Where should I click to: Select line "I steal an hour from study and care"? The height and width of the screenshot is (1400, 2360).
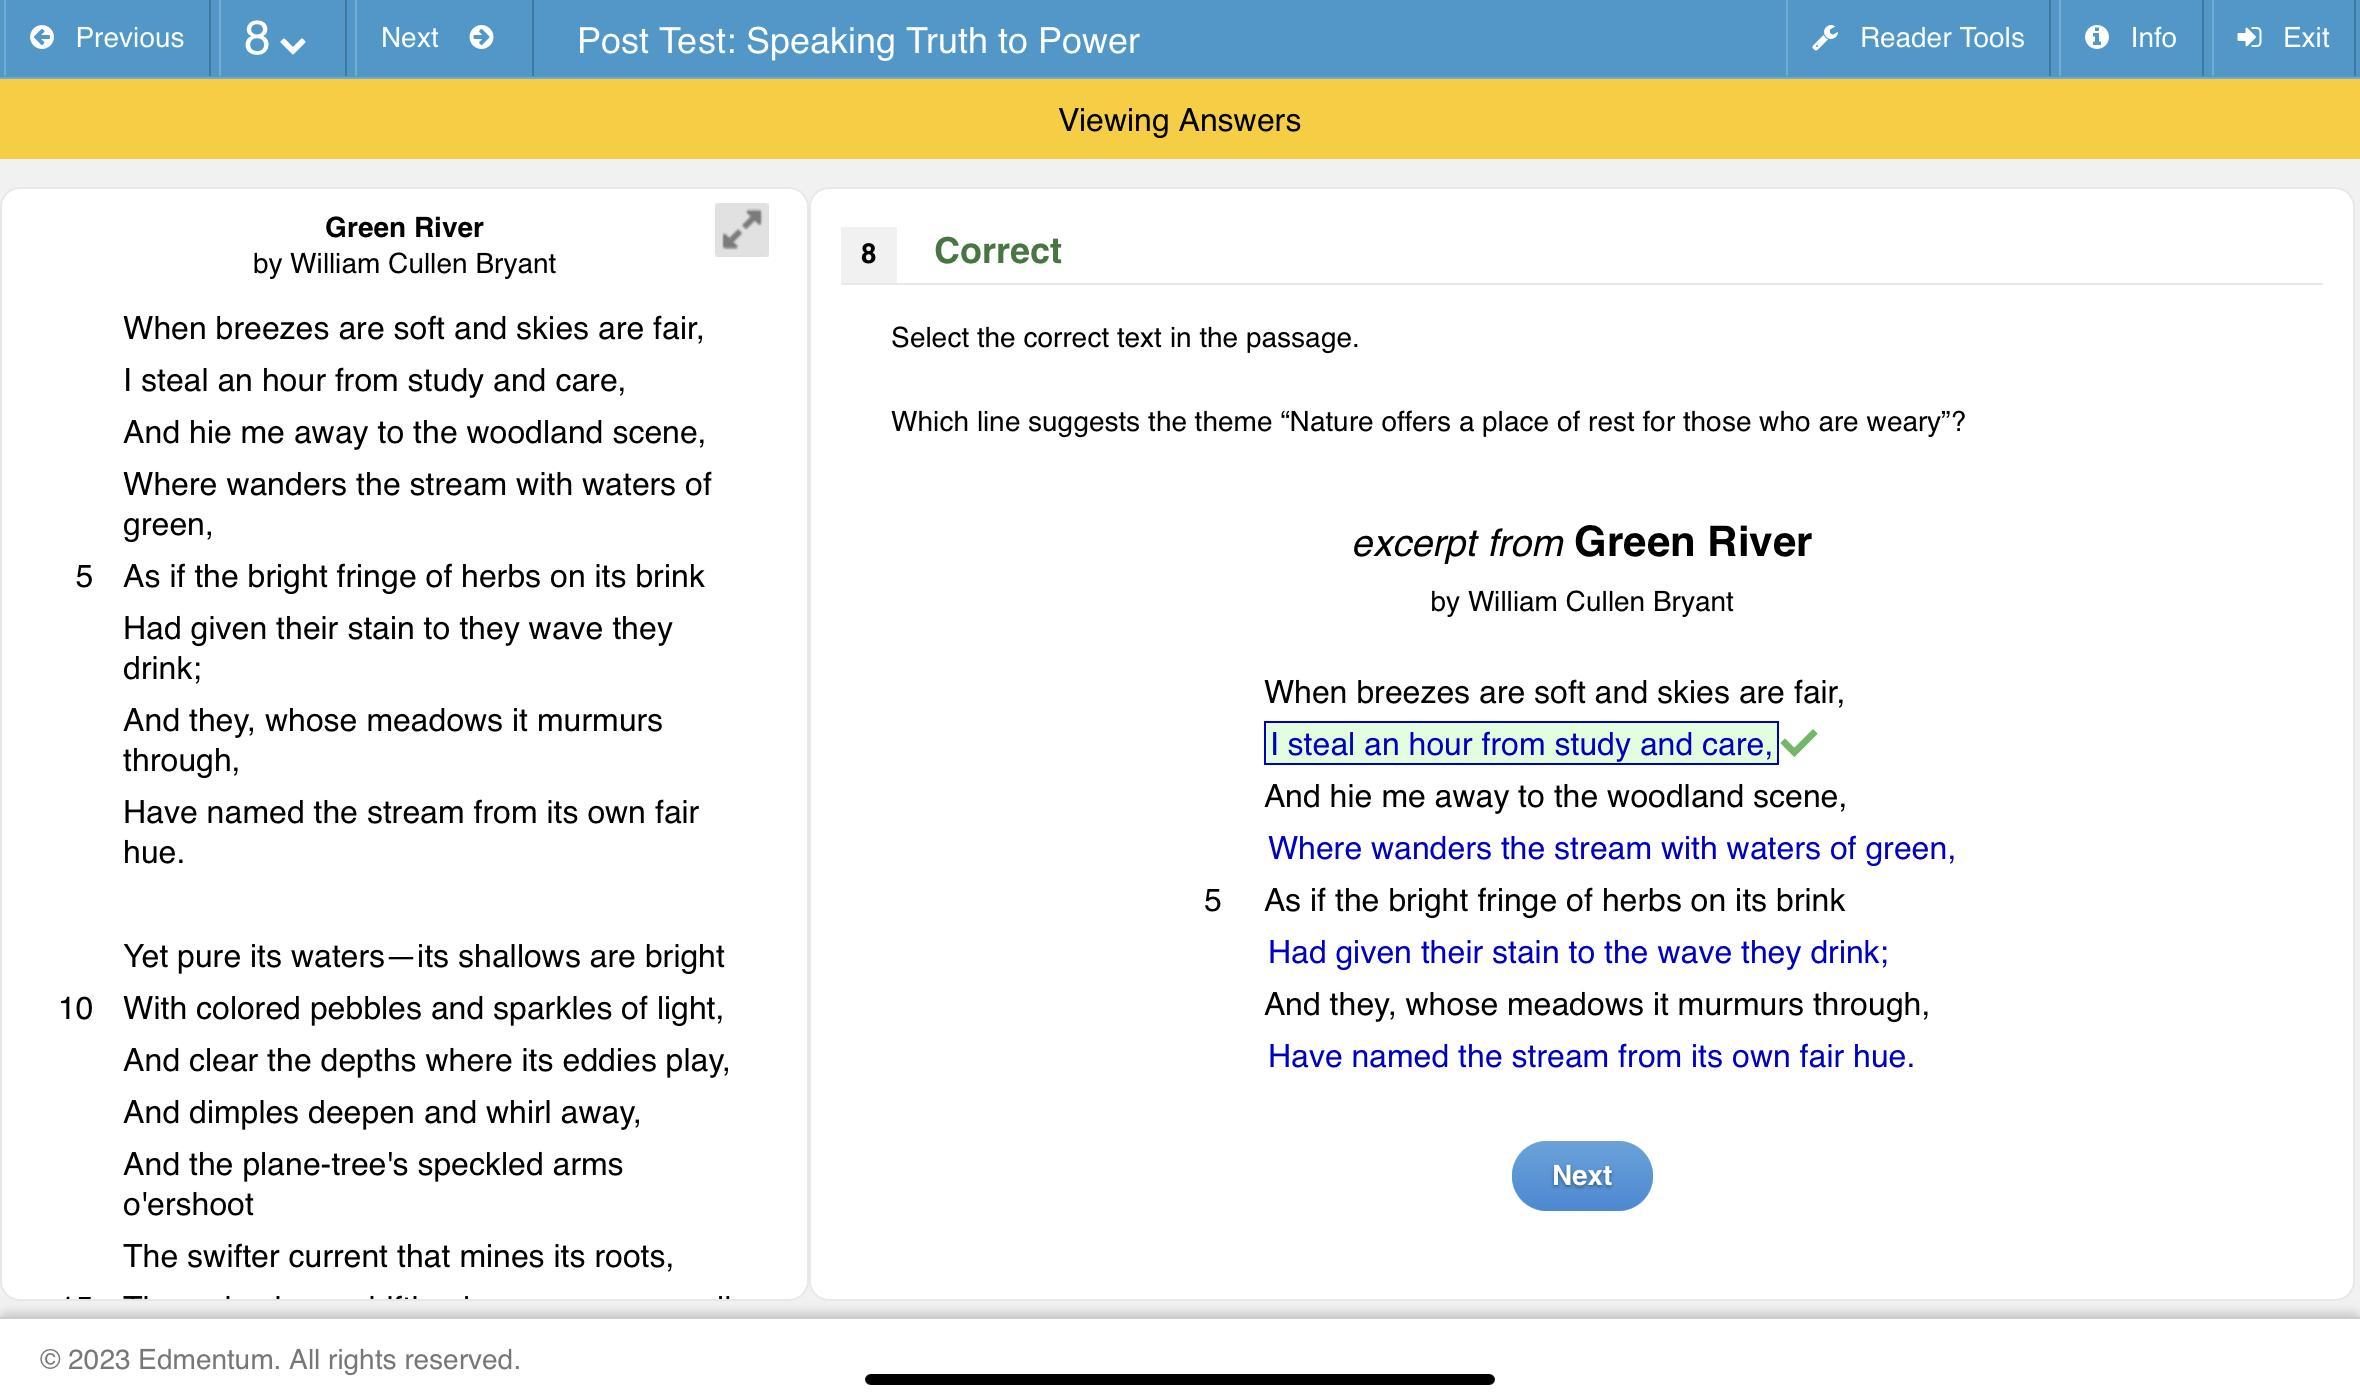coord(1520,744)
